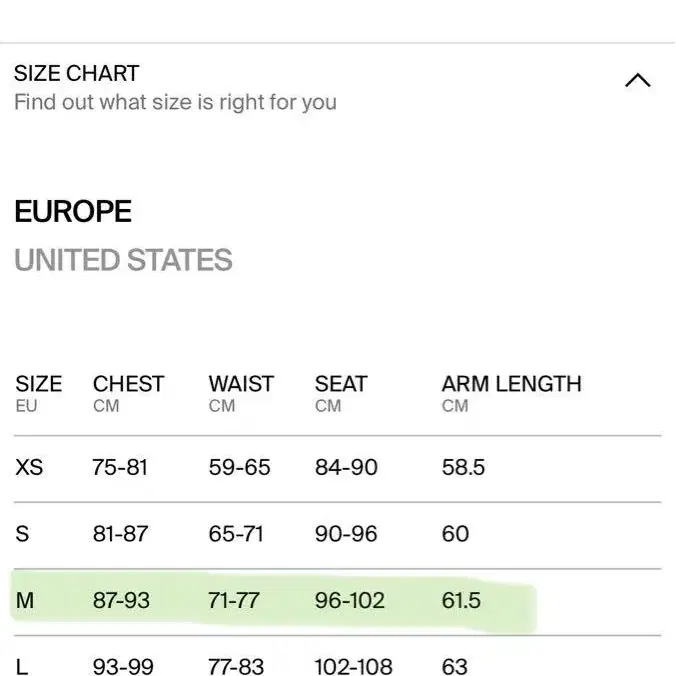Screen dimensions: 676x676
Task: Click the S size row label
Action: pyautogui.click(x=22, y=534)
